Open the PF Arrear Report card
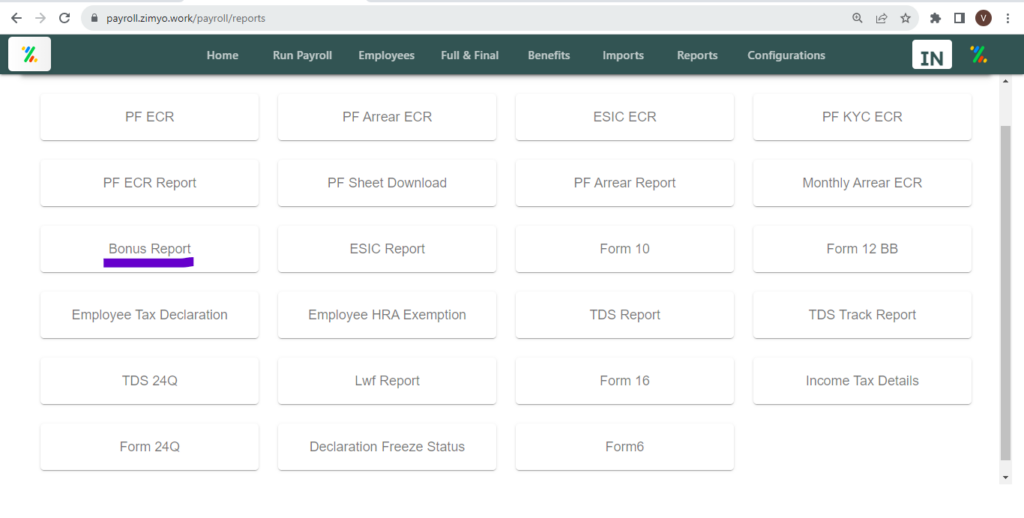This screenshot has width=1024, height=518. click(624, 183)
